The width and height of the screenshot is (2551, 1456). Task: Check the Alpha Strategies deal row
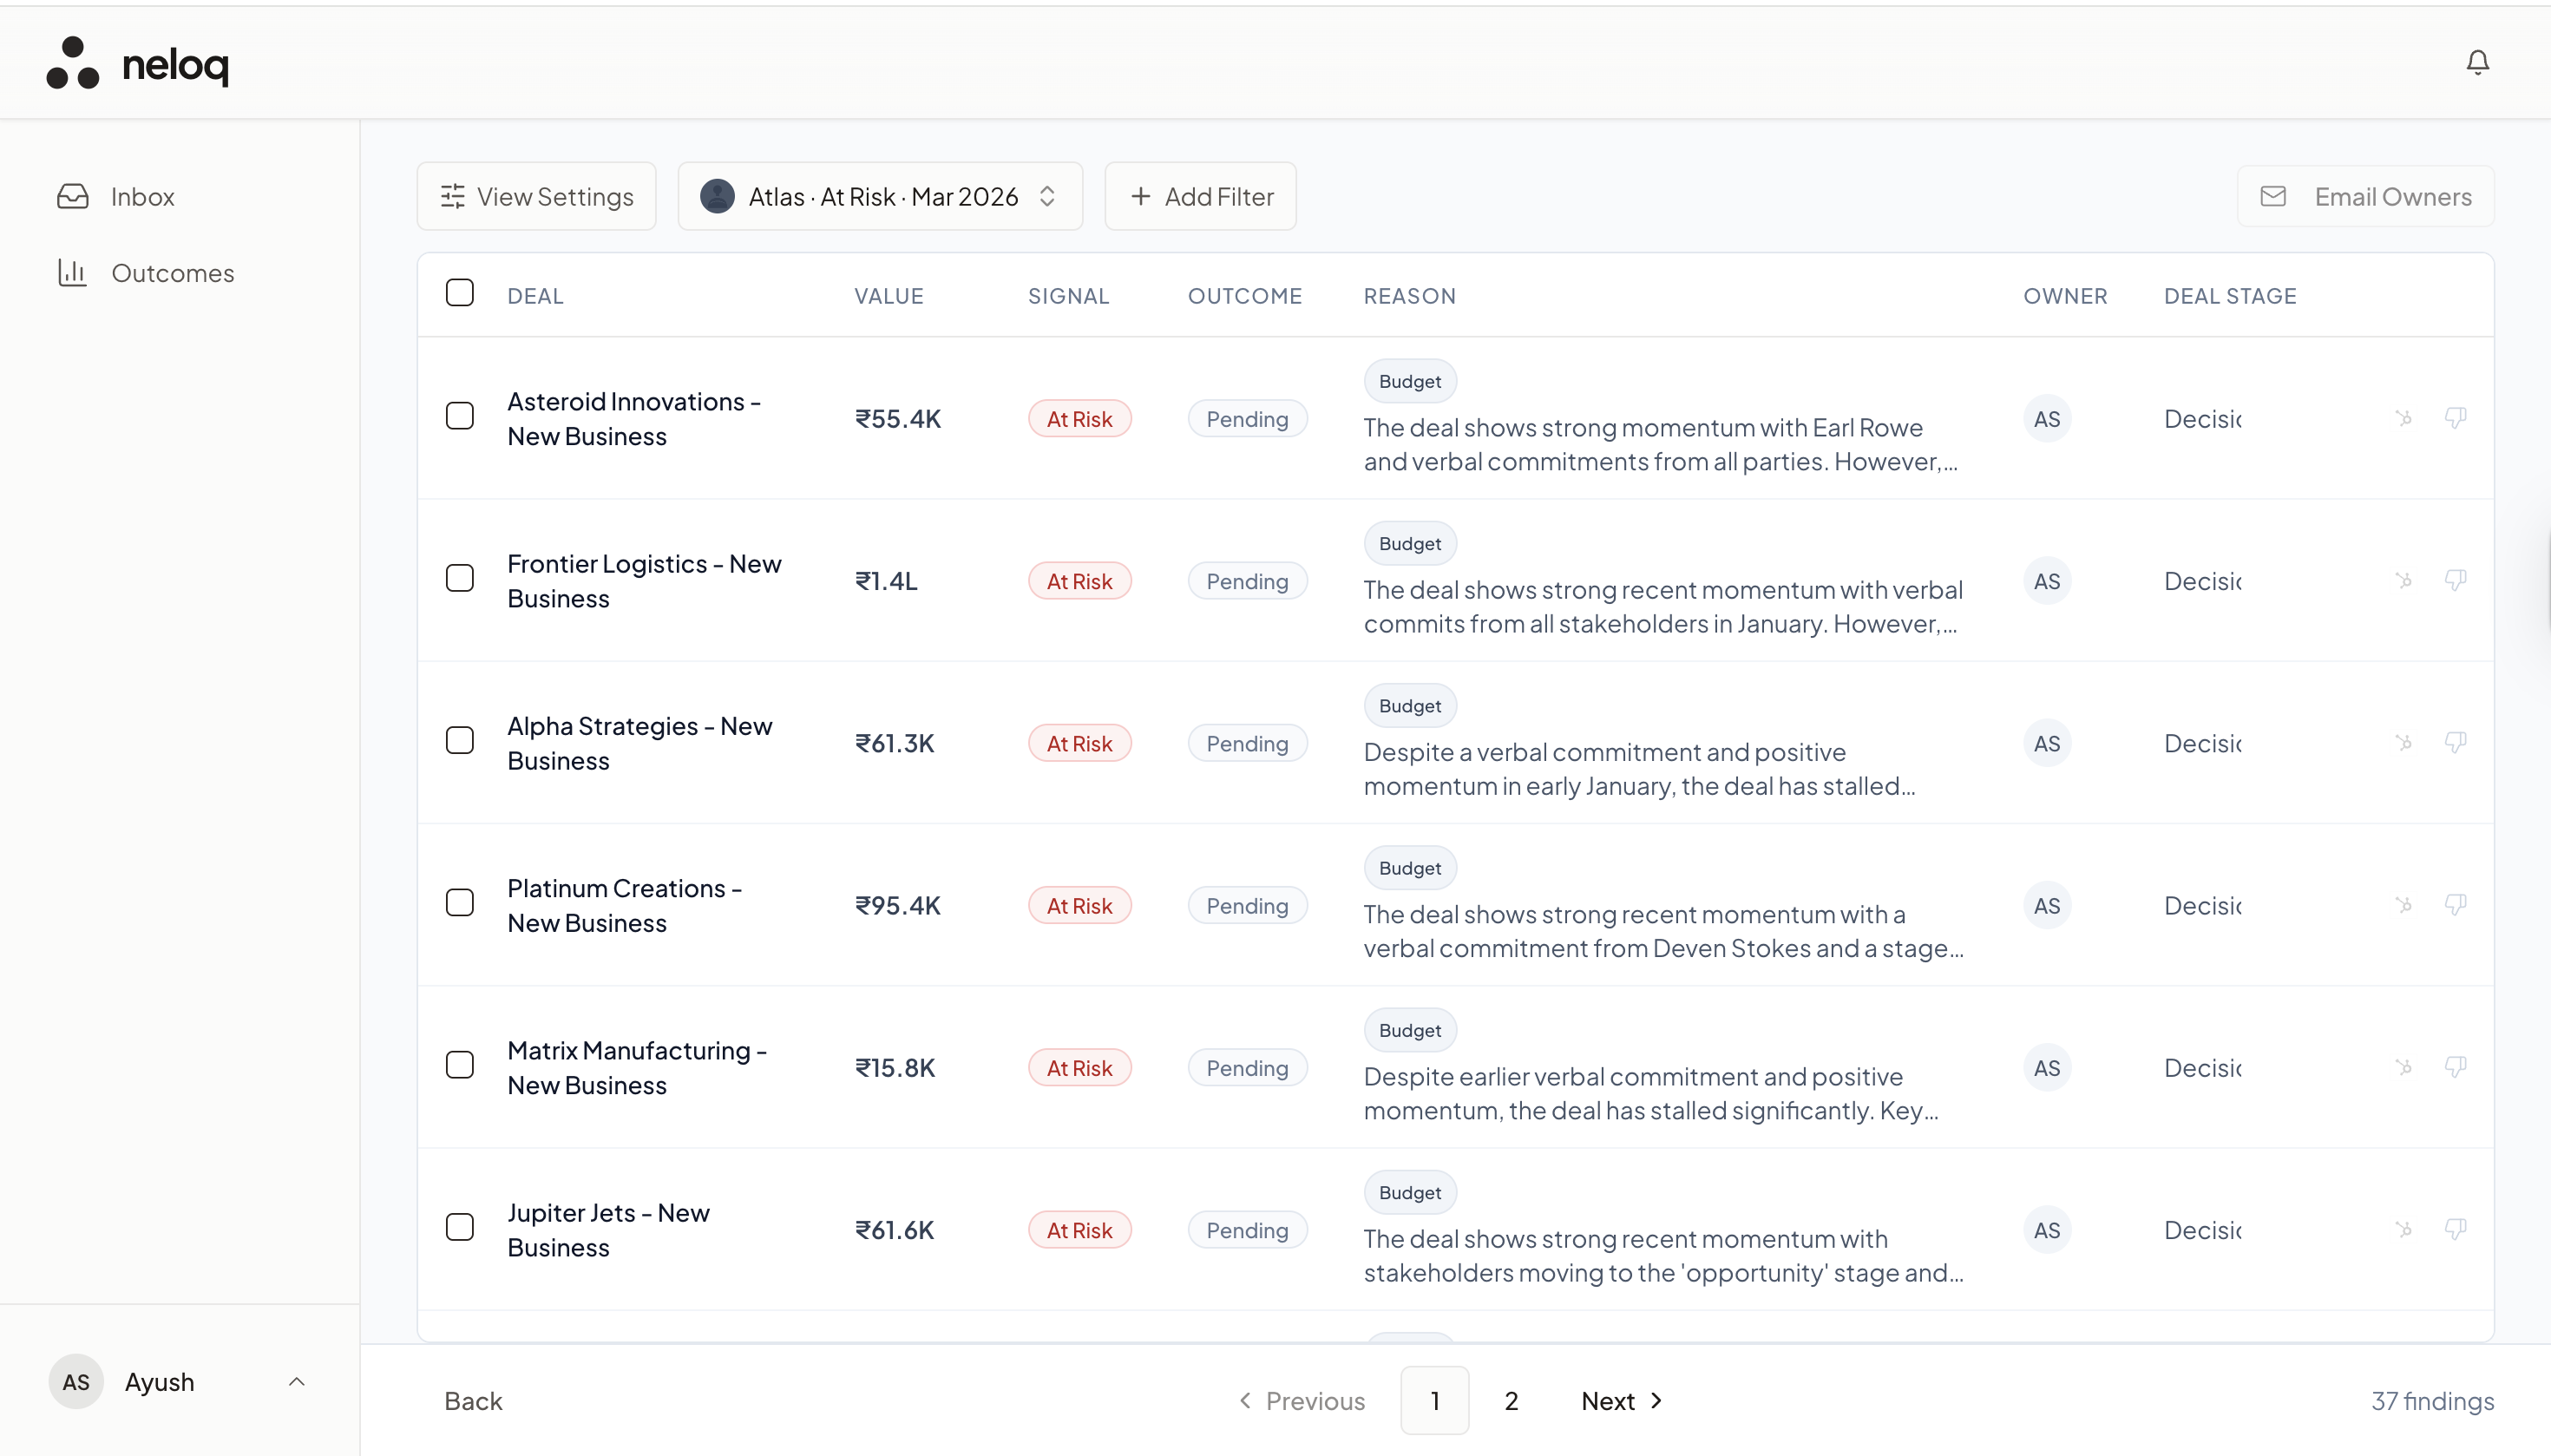pos(460,741)
